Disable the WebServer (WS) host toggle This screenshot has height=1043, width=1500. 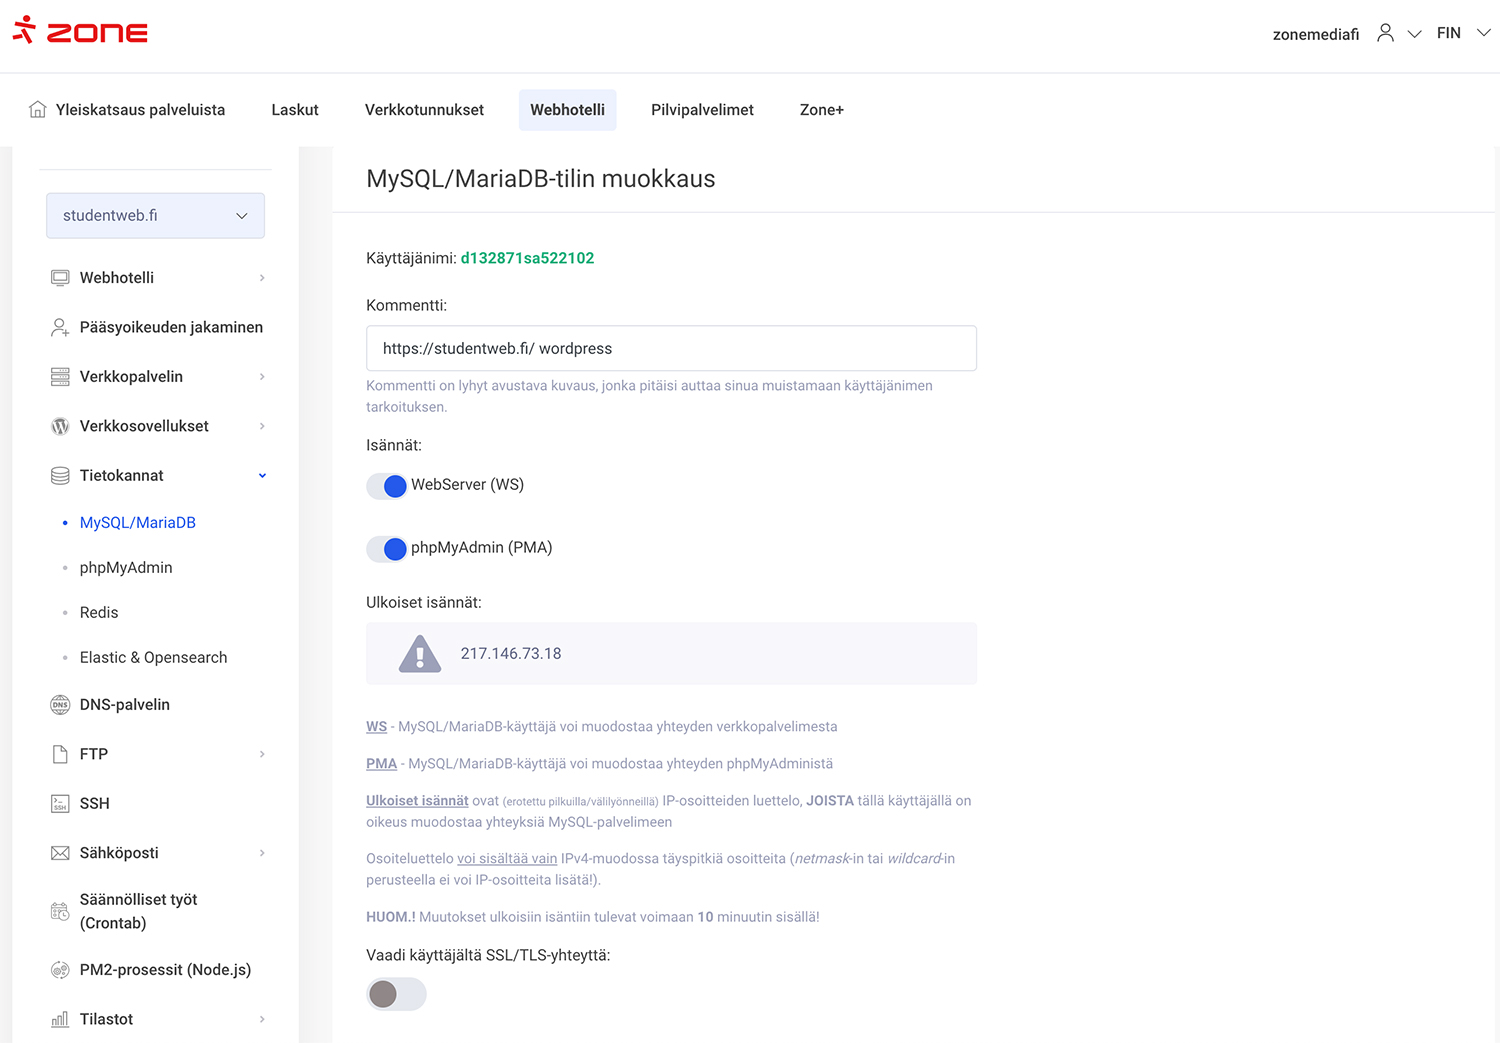[x=387, y=486]
